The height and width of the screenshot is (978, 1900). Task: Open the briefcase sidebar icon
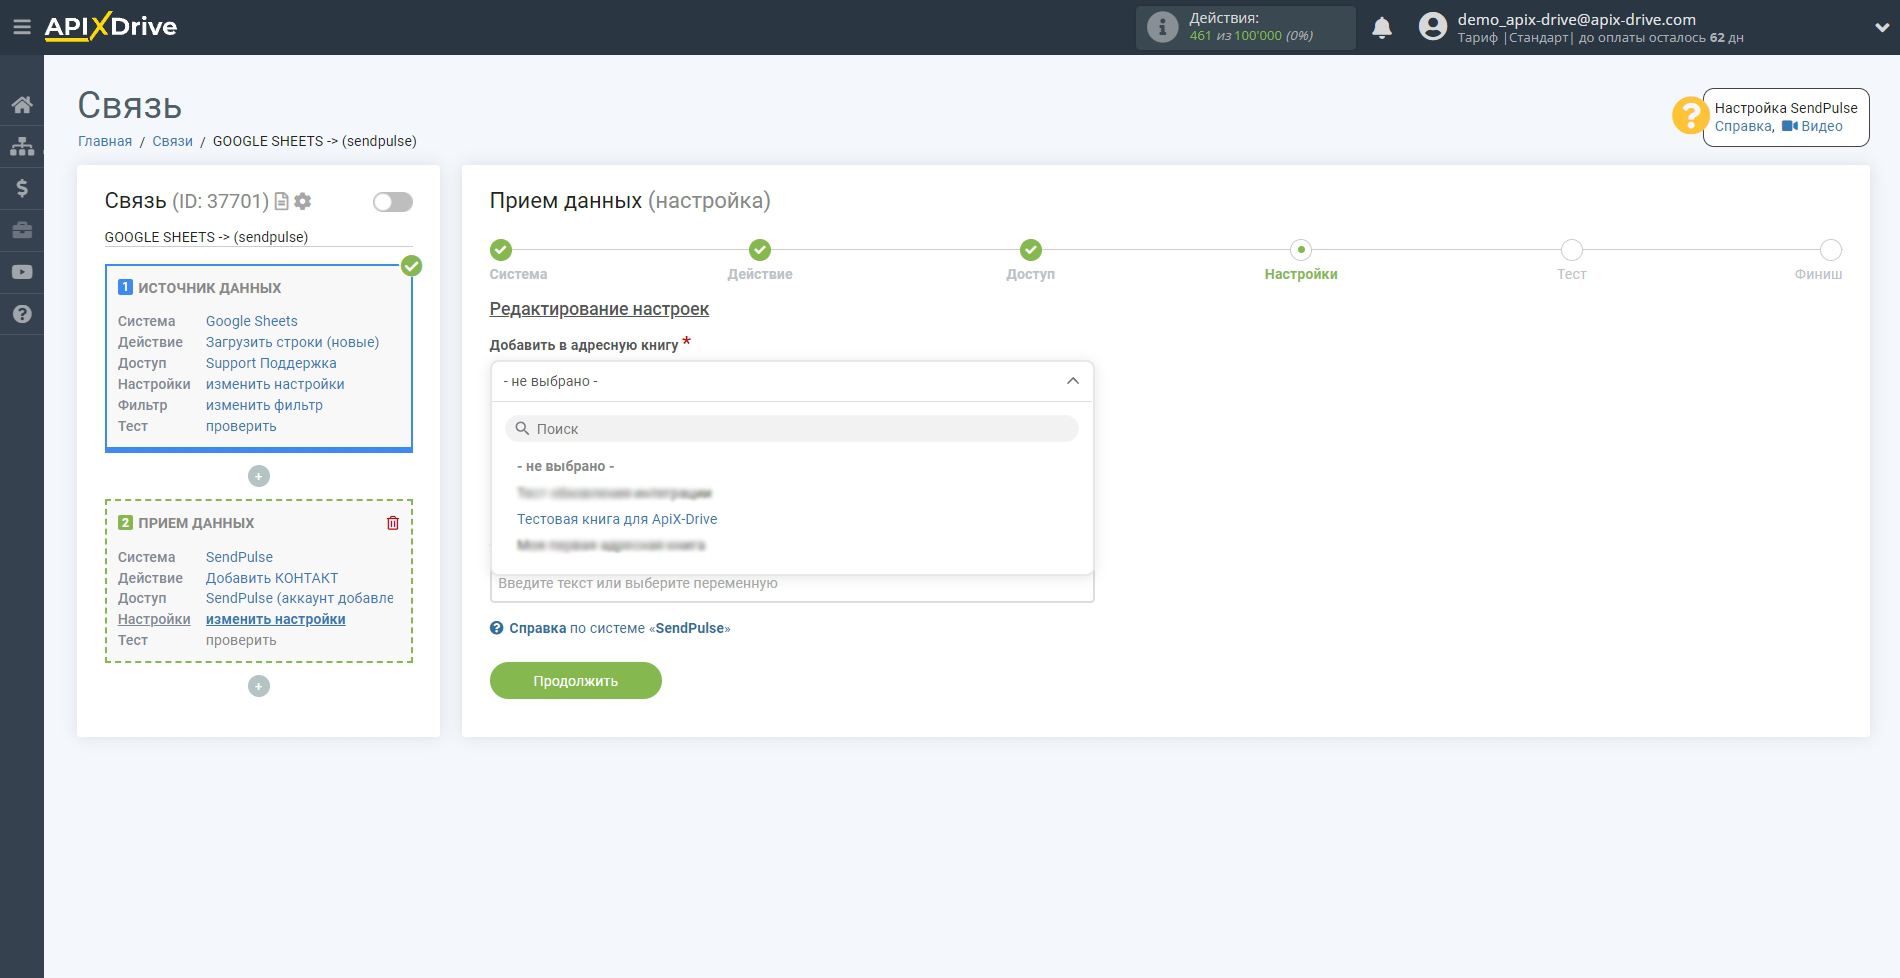tap(22, 230)
